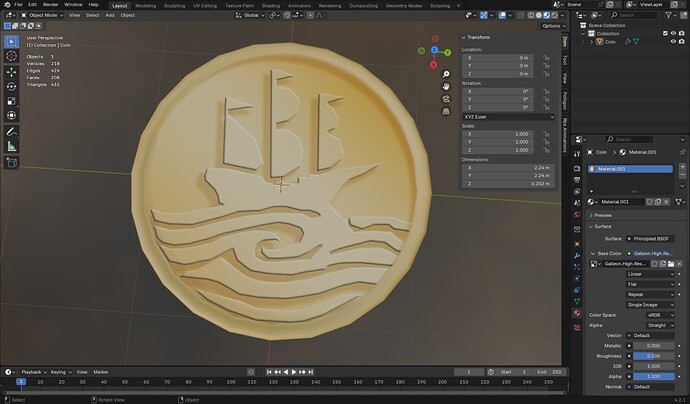Open the Material properties tab icon

577,313
